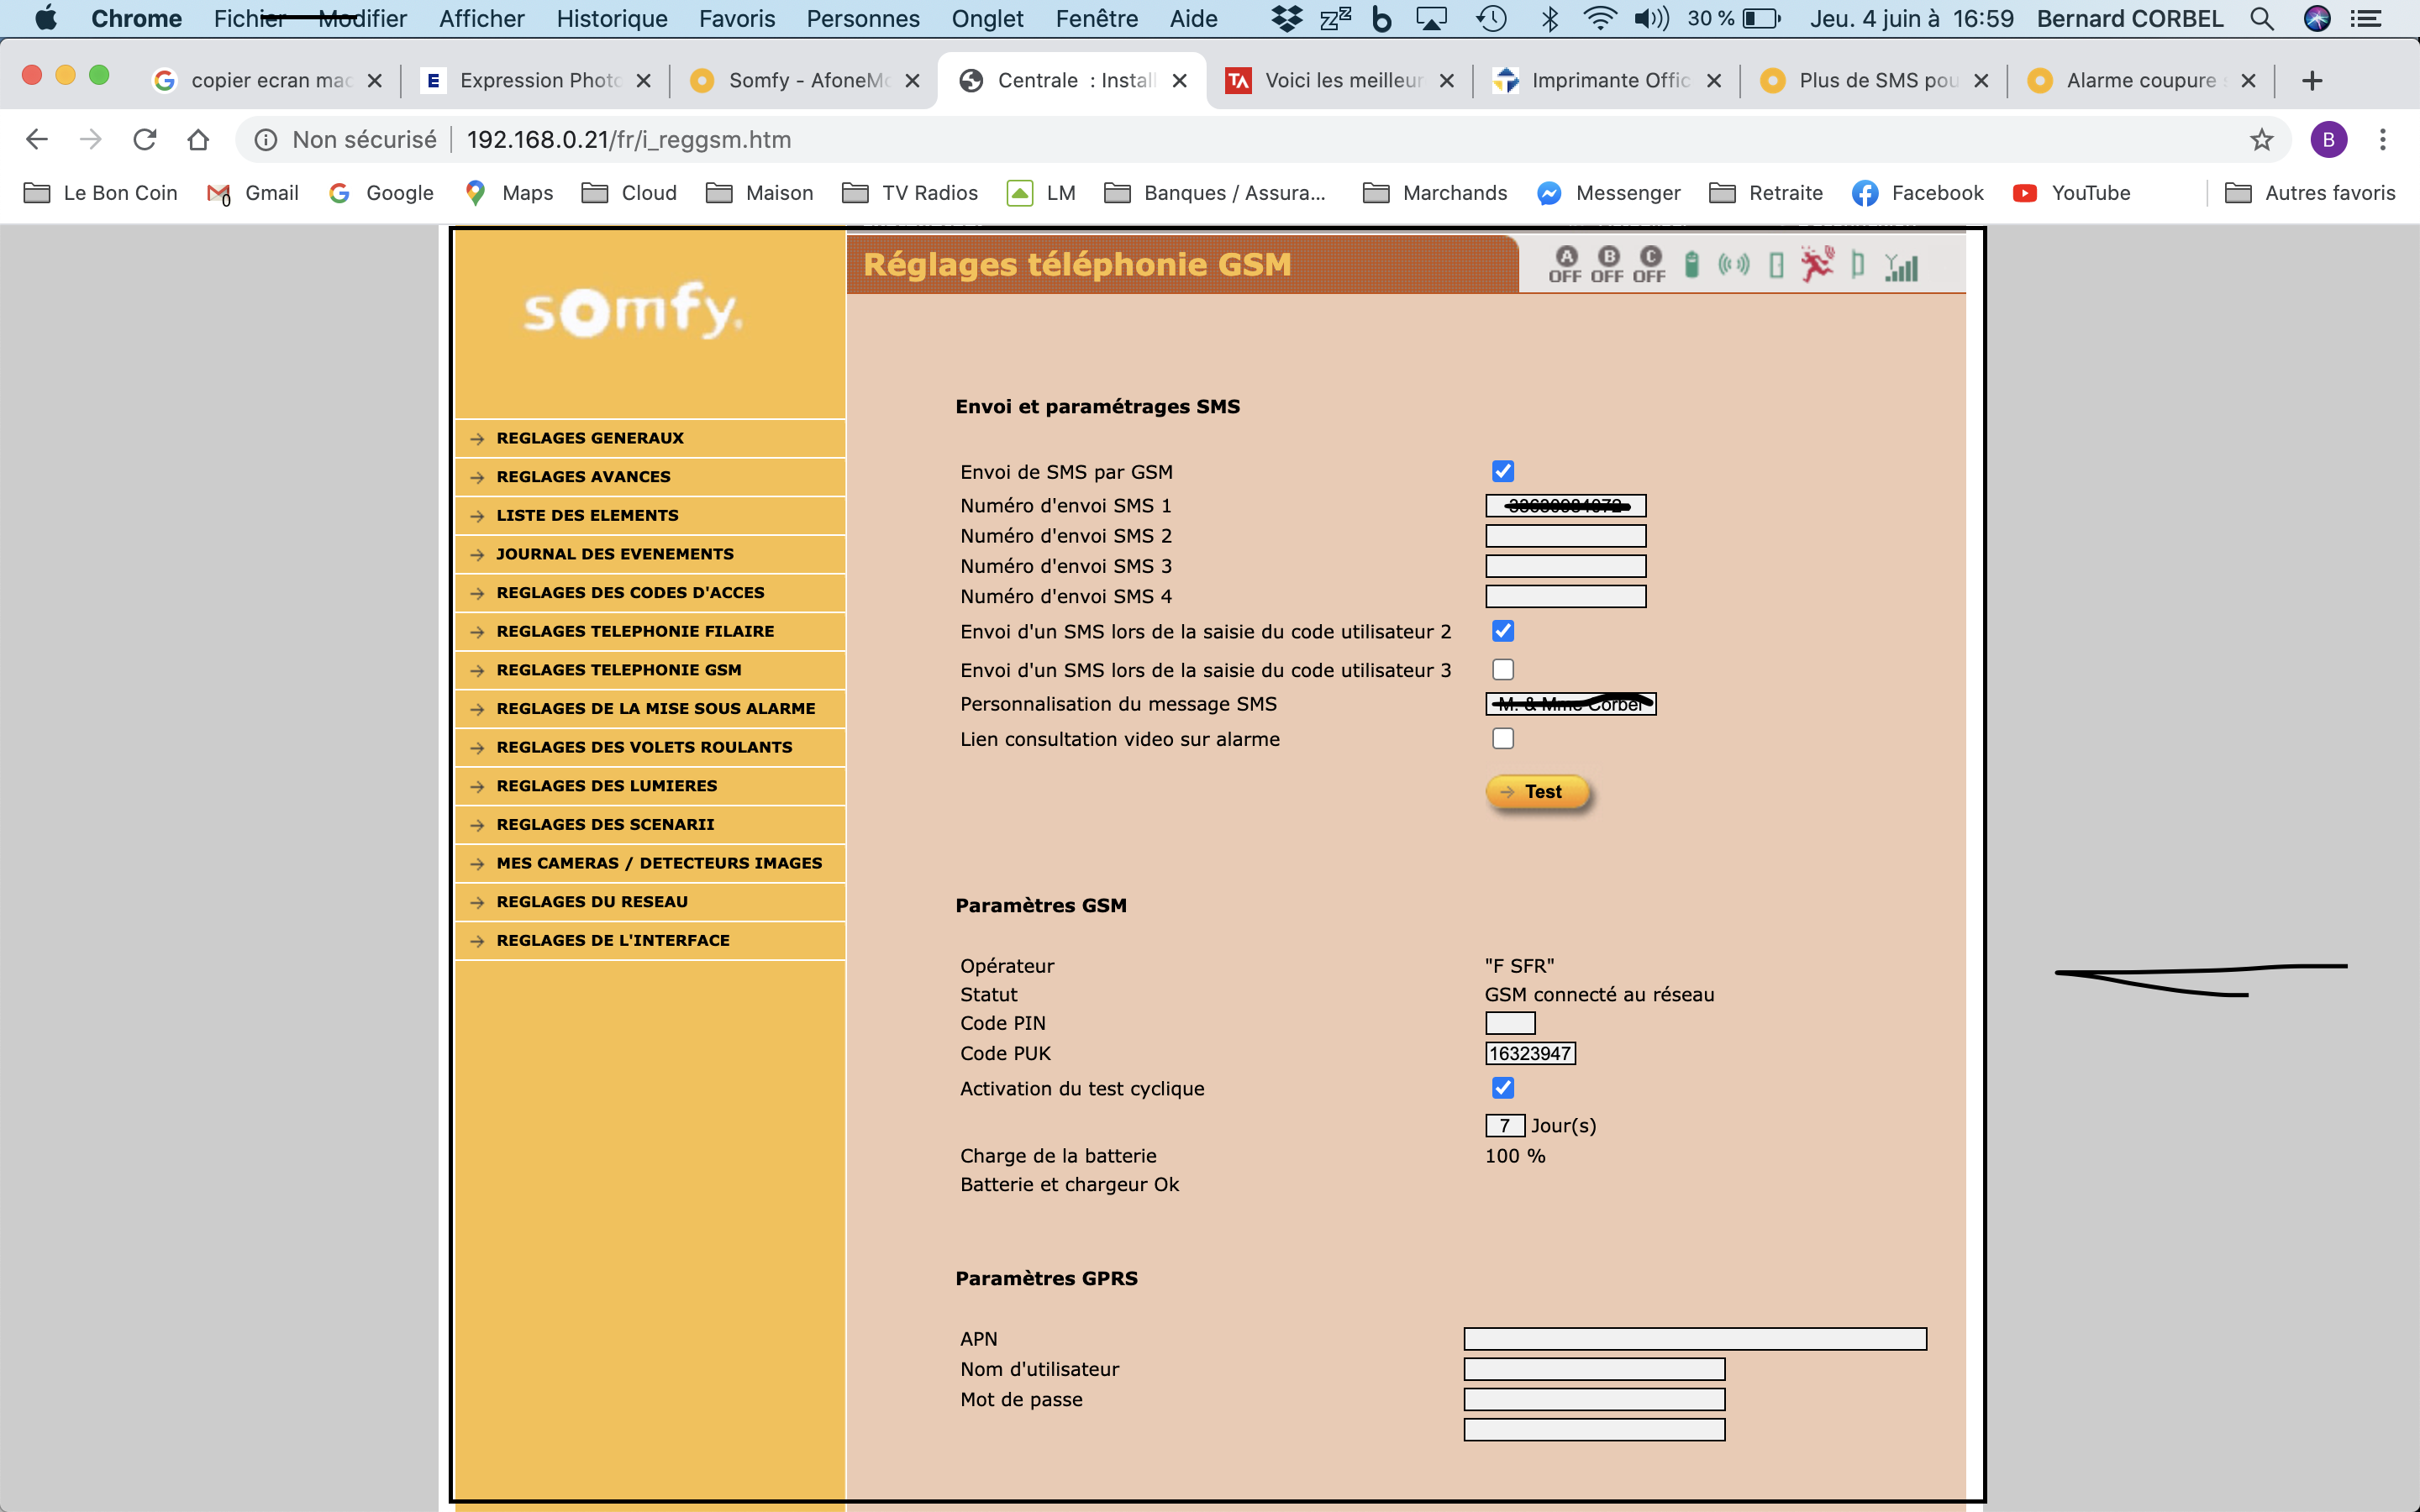Click the cyclic test Jour(s) number field
The width and height of the screenshot is (2420, 1512).
[x=1504, y=1126]
